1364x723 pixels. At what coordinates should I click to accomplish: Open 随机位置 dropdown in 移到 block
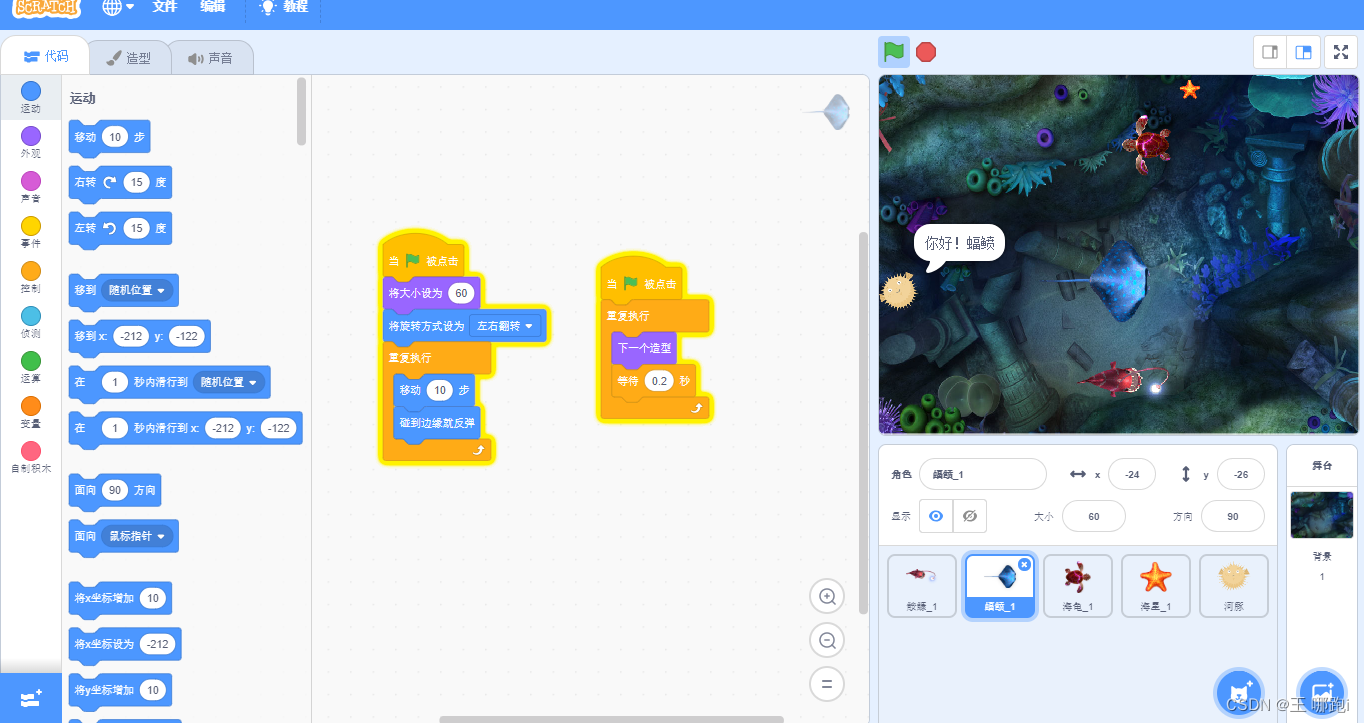click(x=137, y=290)
